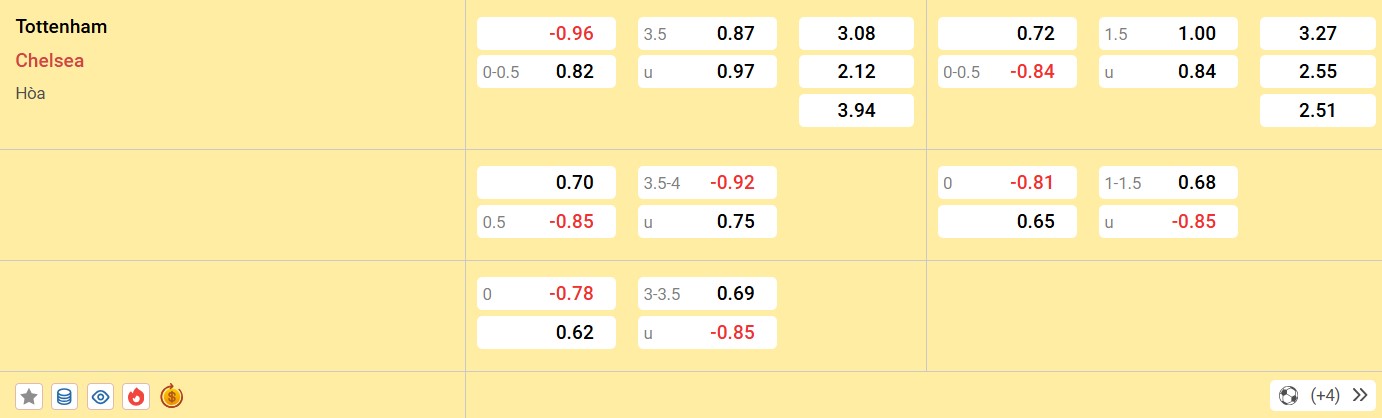
Task: Select the 3.08 full-time 1X2 odds
Action: click(856, 33)
